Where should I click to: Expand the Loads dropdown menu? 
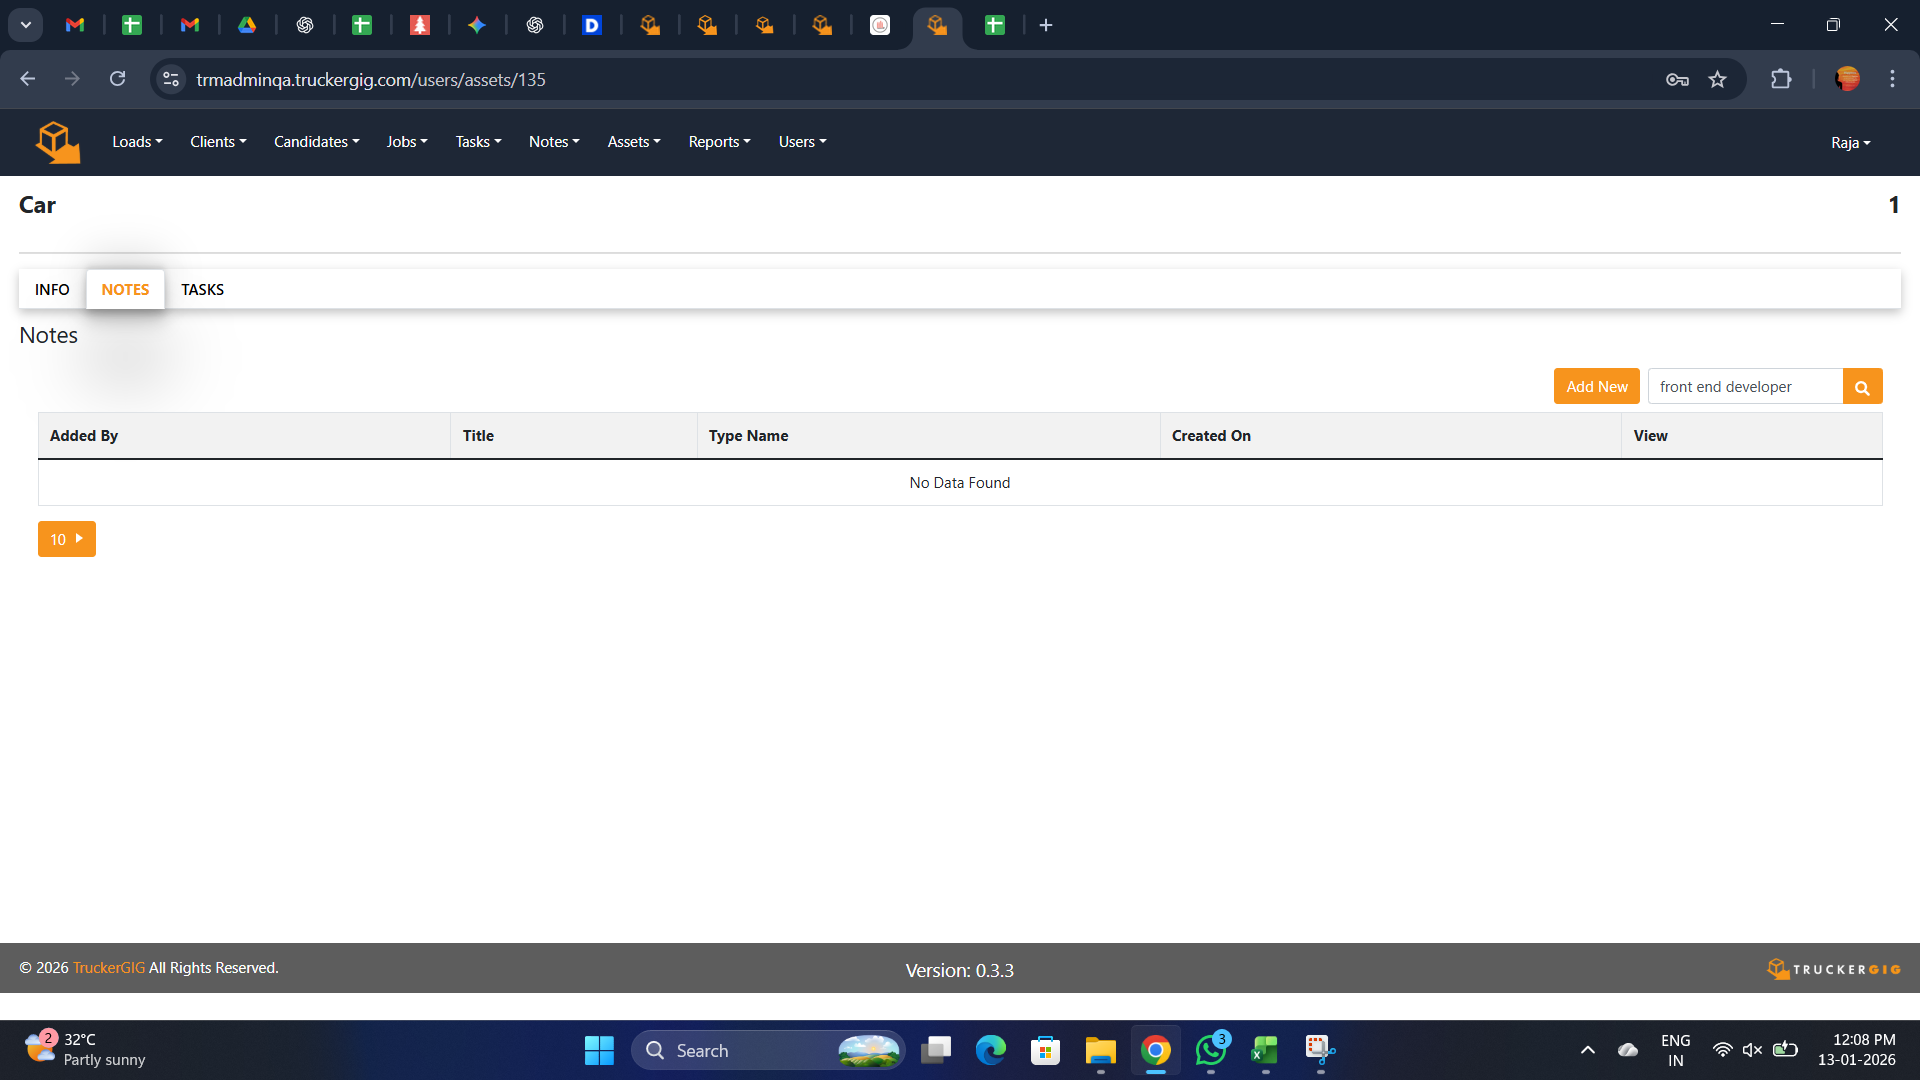point(137,142)
